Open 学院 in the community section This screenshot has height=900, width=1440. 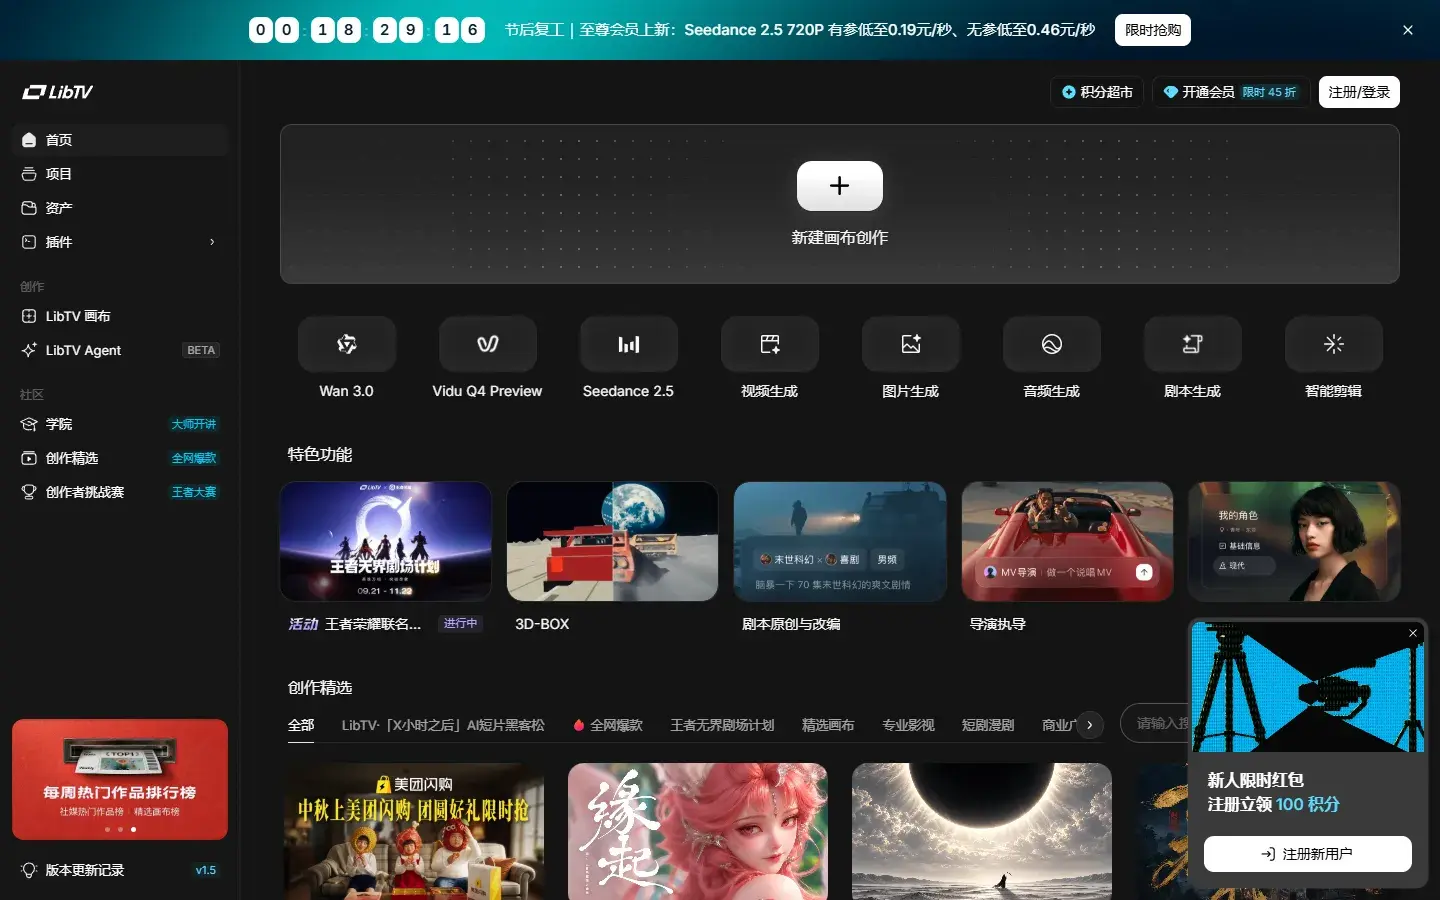[120, 424]
